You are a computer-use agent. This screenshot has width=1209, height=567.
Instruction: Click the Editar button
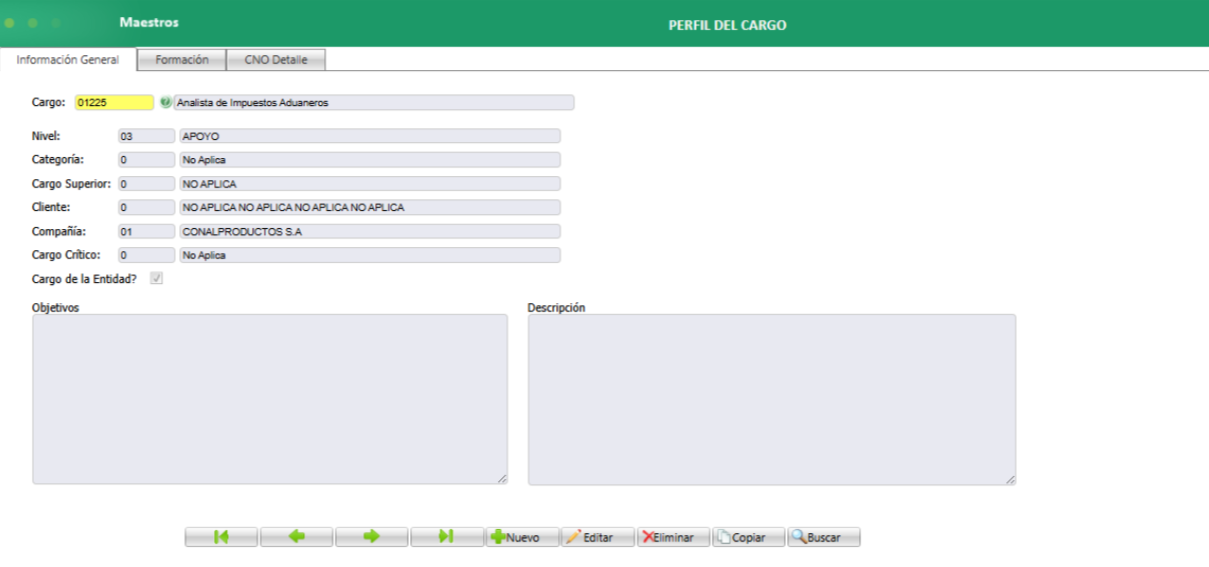pyautogui.click(x=598, y=537)
